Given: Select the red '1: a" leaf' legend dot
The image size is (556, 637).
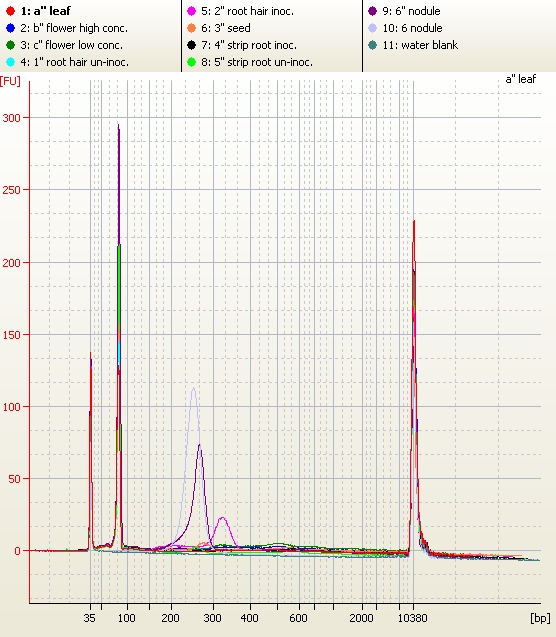Looking at the screenshot, I should click(x=11, y=11).
